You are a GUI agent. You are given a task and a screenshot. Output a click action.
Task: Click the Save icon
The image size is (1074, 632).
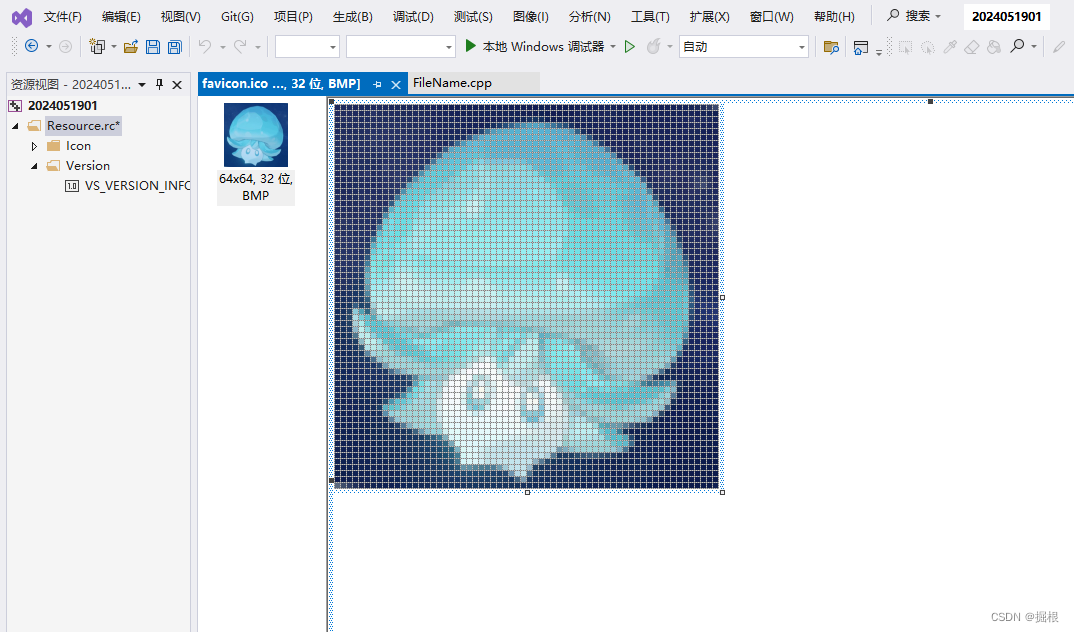coord(153,47)
